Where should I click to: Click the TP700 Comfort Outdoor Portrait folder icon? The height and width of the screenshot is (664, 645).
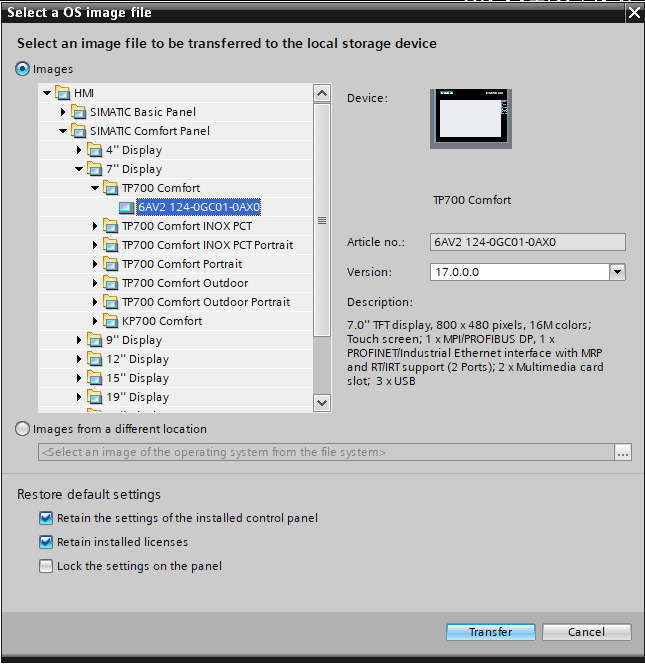111,302
